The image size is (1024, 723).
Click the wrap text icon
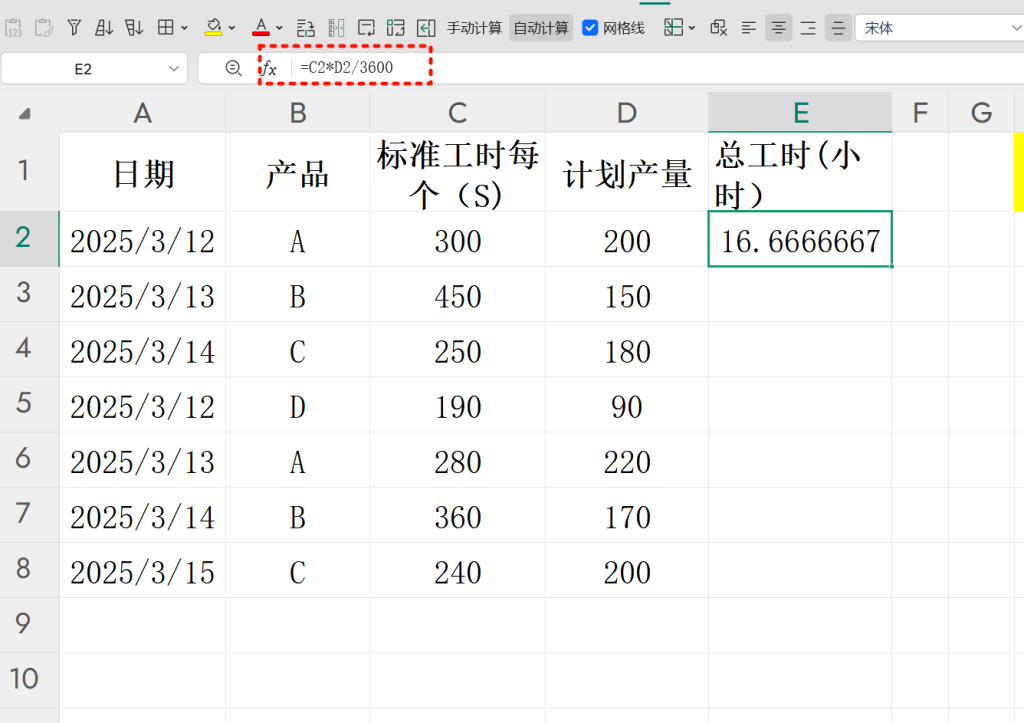(x=366, y=28)
